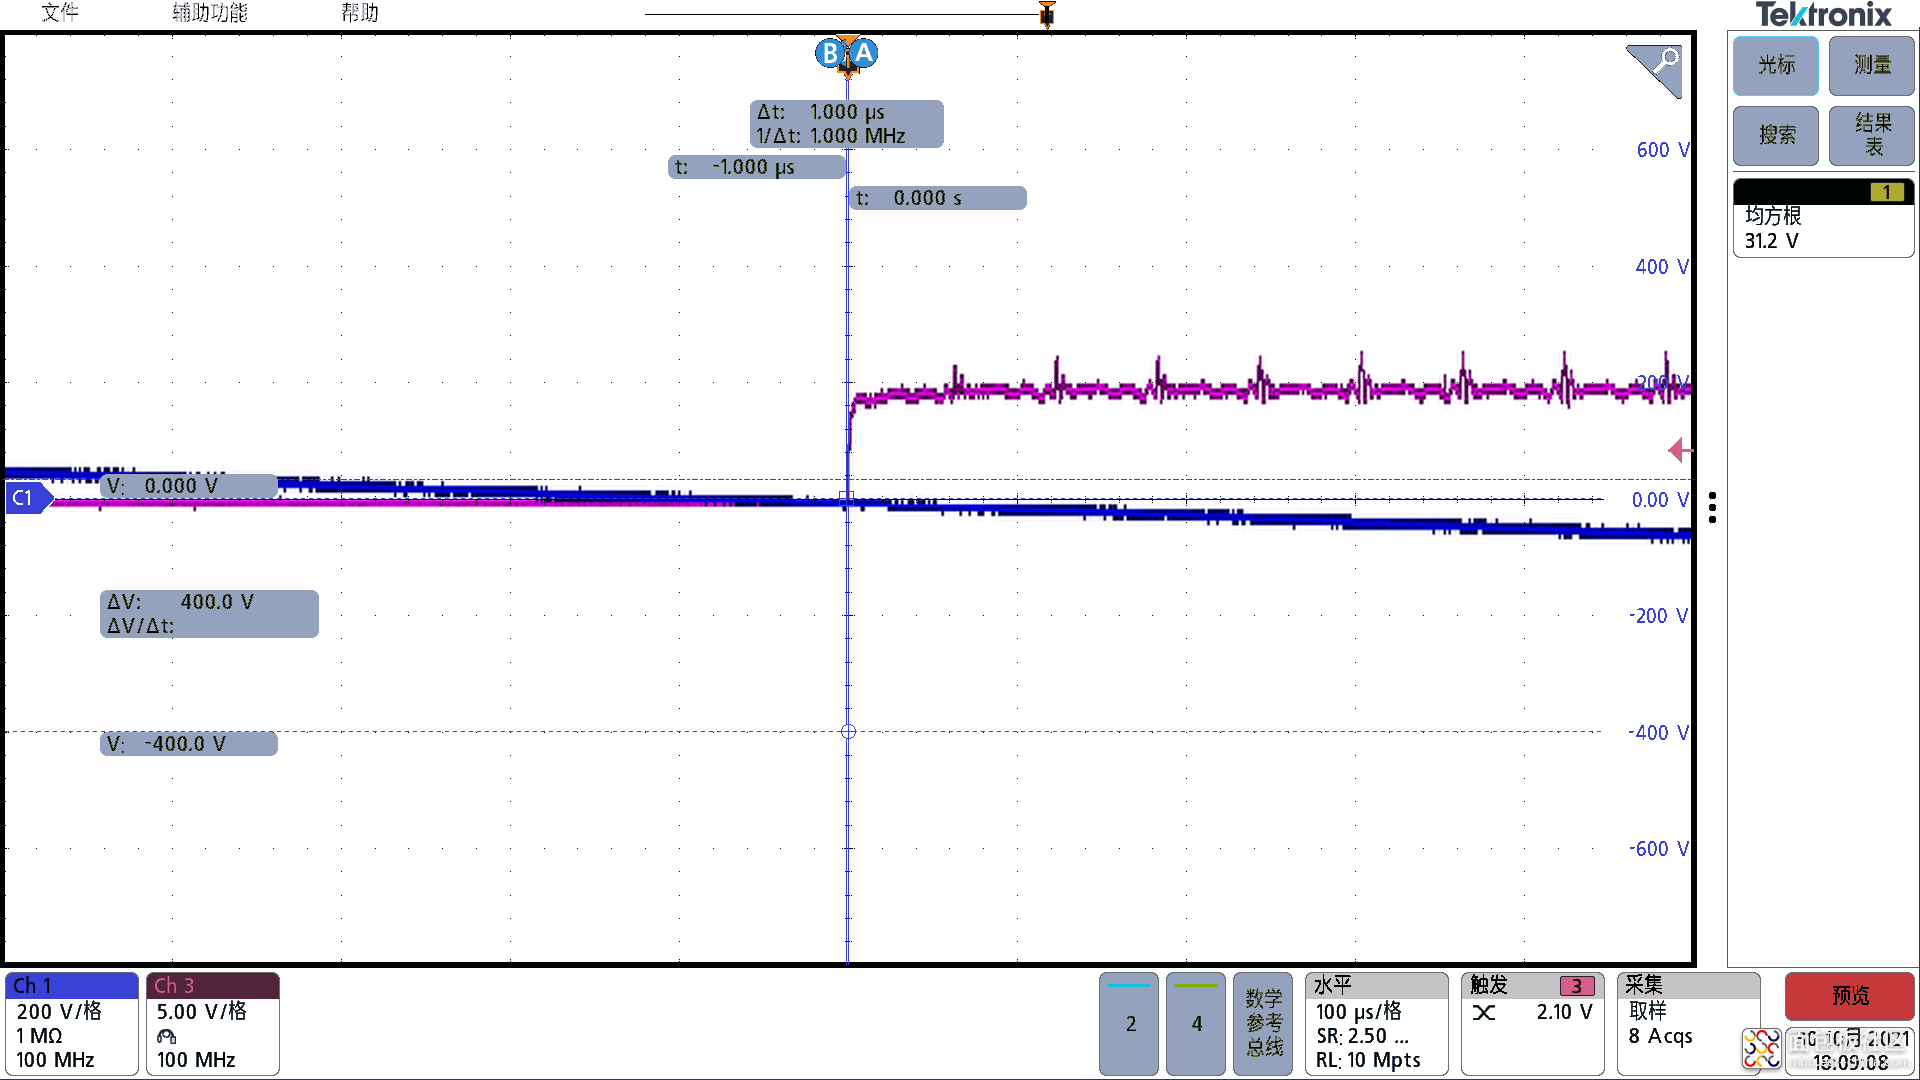The width and height of the screenshot is (1920, 1080).
Task: Click the t: 0.000 s cursor readout
Action: [938, 198]
